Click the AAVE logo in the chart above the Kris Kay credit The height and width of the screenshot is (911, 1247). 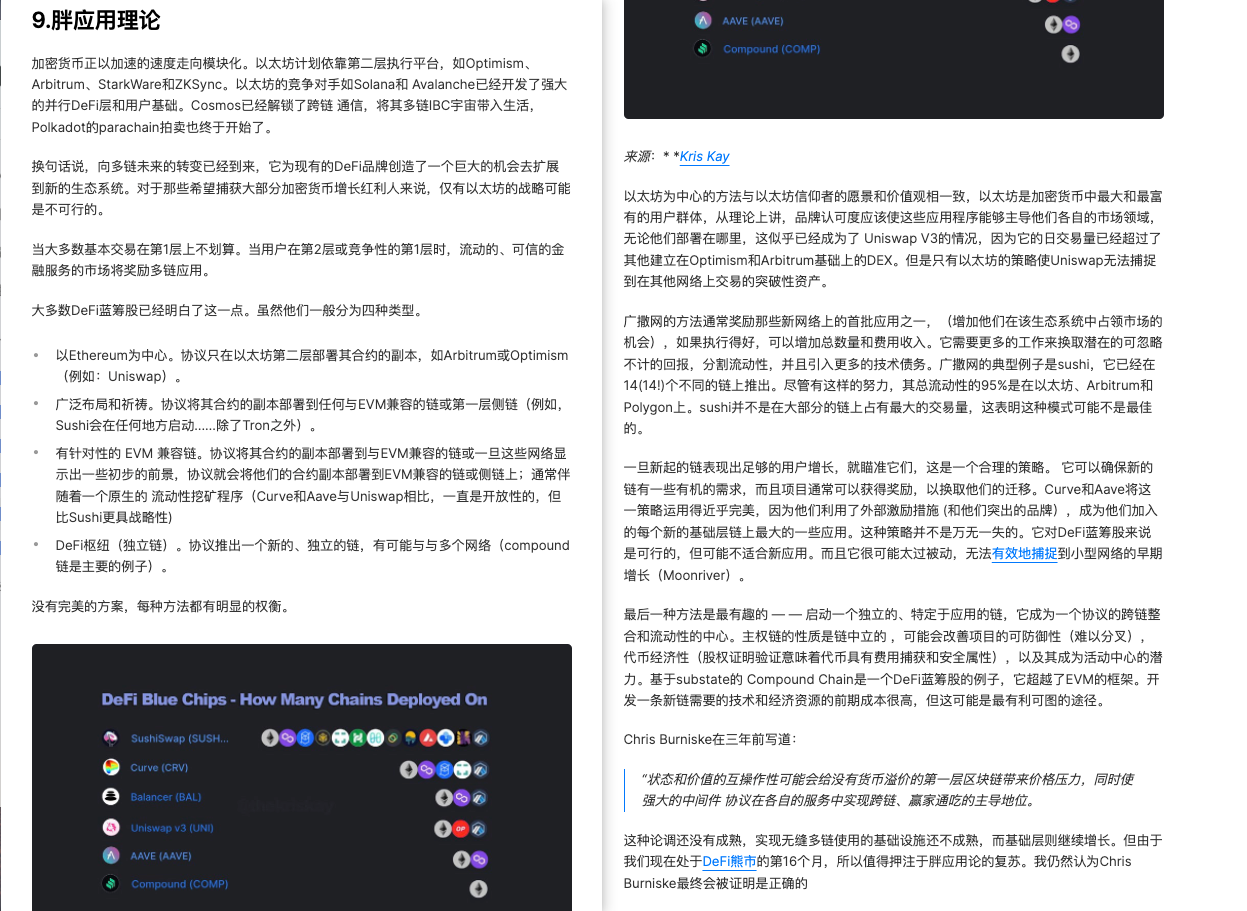[702, 20]
